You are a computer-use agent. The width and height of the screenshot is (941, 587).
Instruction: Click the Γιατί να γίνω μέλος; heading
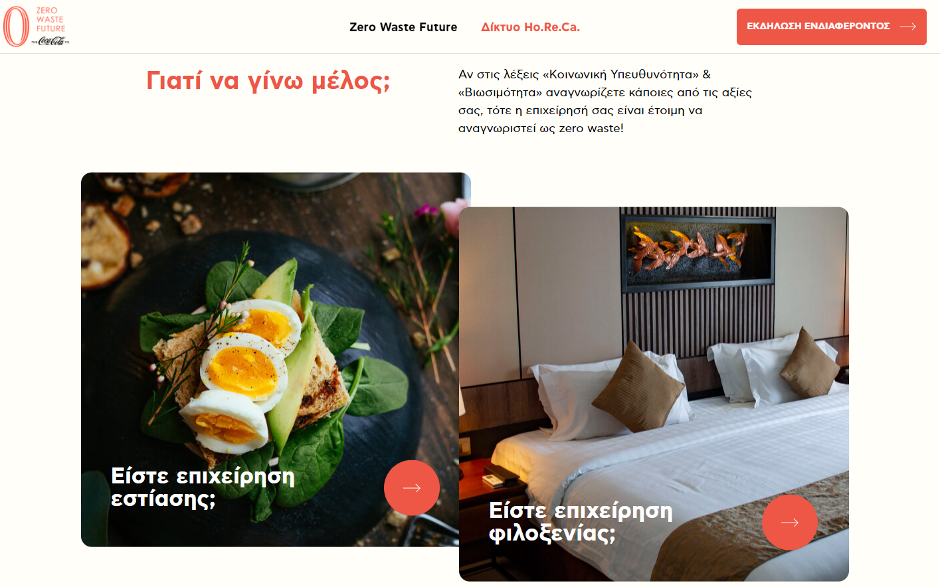(x=268, y=81)
